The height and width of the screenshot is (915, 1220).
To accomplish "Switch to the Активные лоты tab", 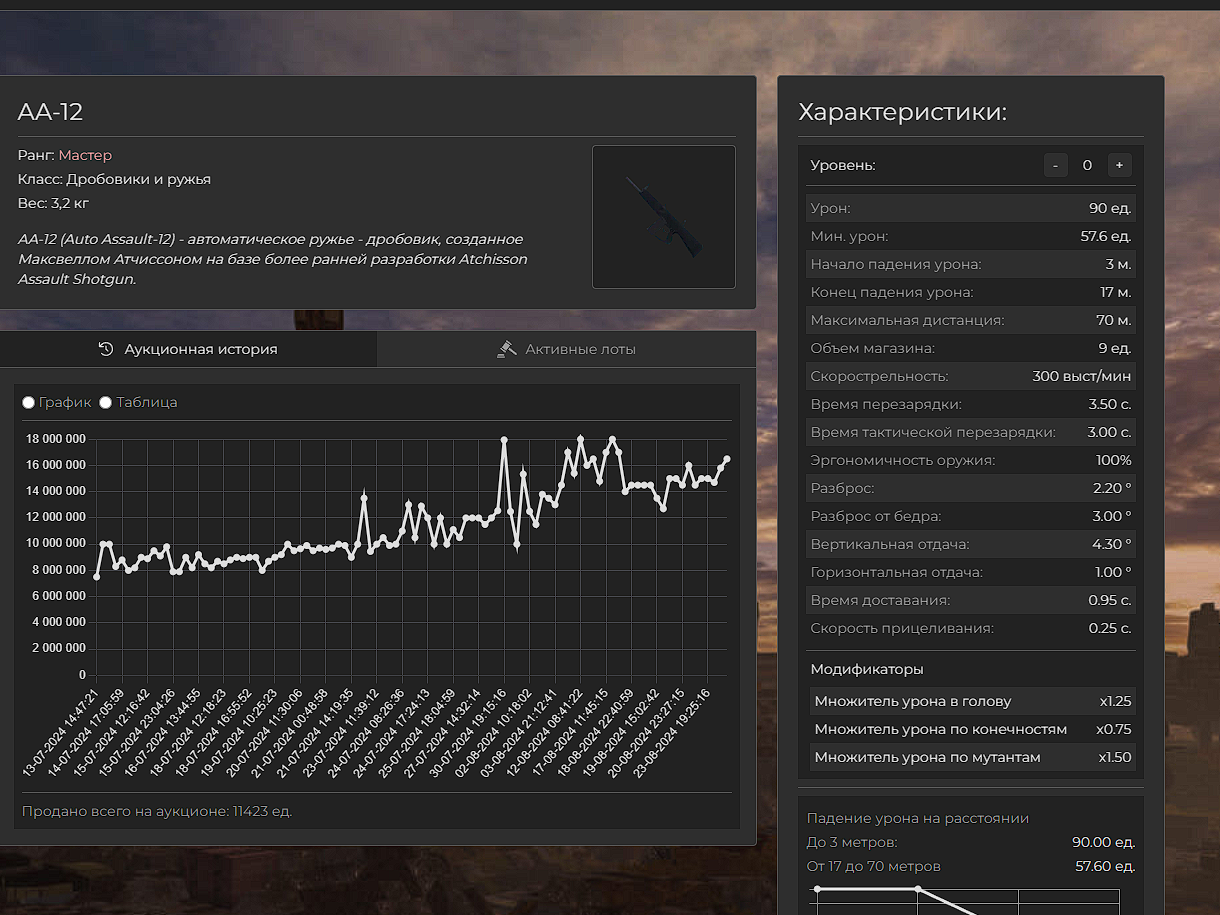I will point(566,349).
